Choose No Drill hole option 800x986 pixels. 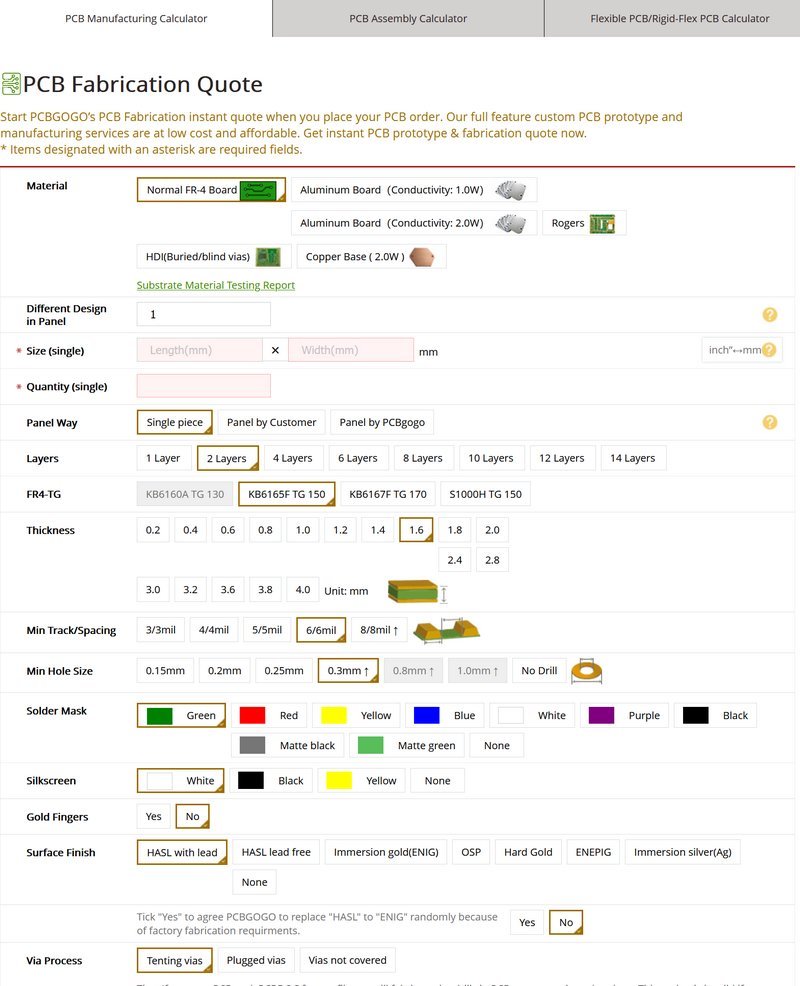coord(539,671)
